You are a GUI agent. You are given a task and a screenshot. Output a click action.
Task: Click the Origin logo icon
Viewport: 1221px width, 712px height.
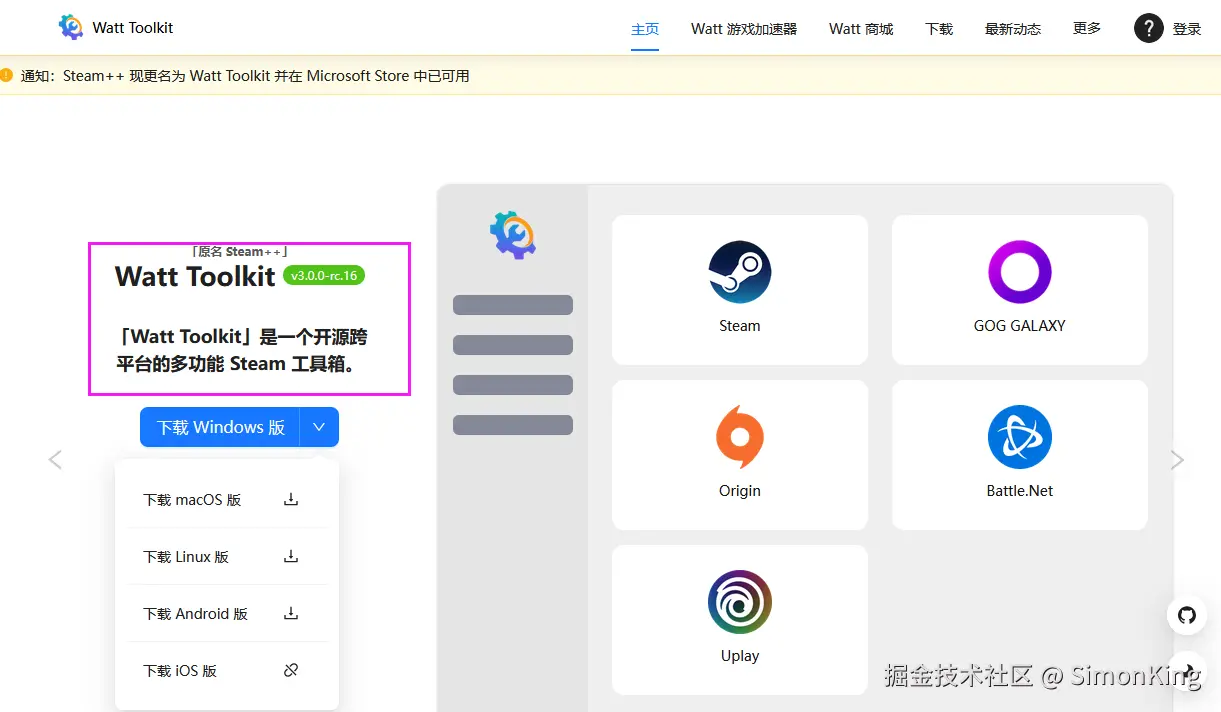740,437
